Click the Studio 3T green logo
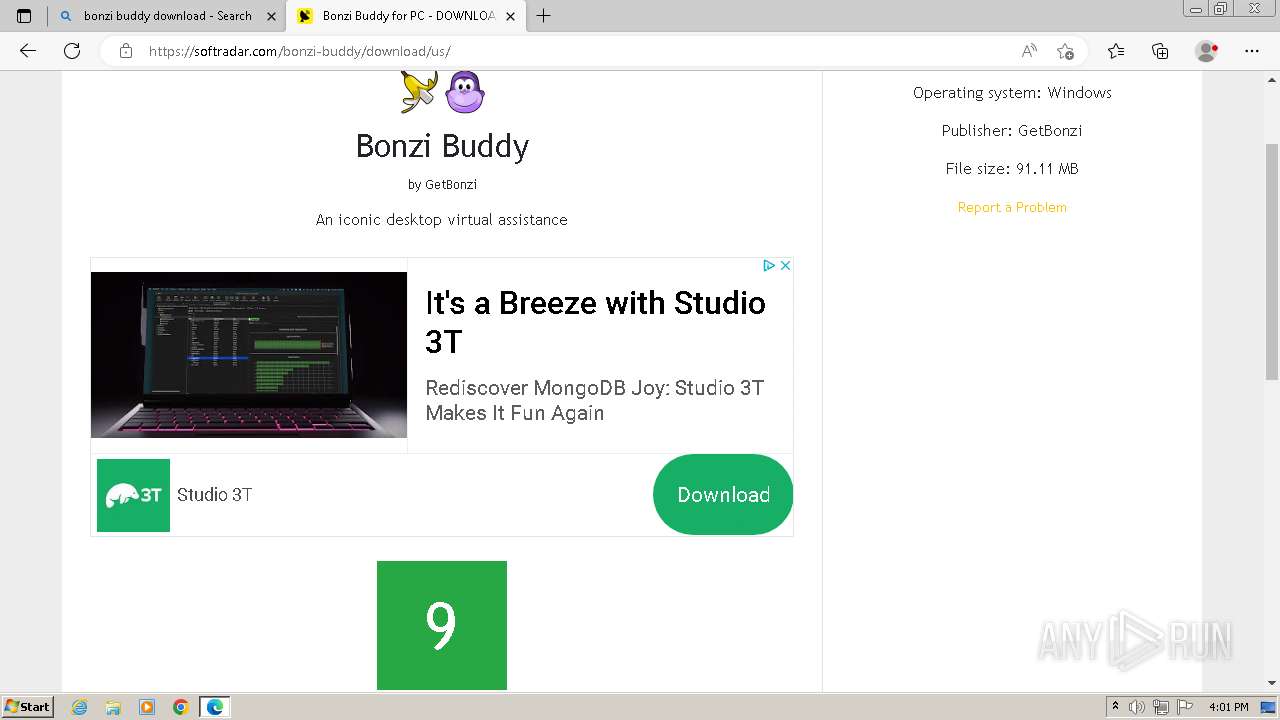1280x720 pixels. pos(133,495)
